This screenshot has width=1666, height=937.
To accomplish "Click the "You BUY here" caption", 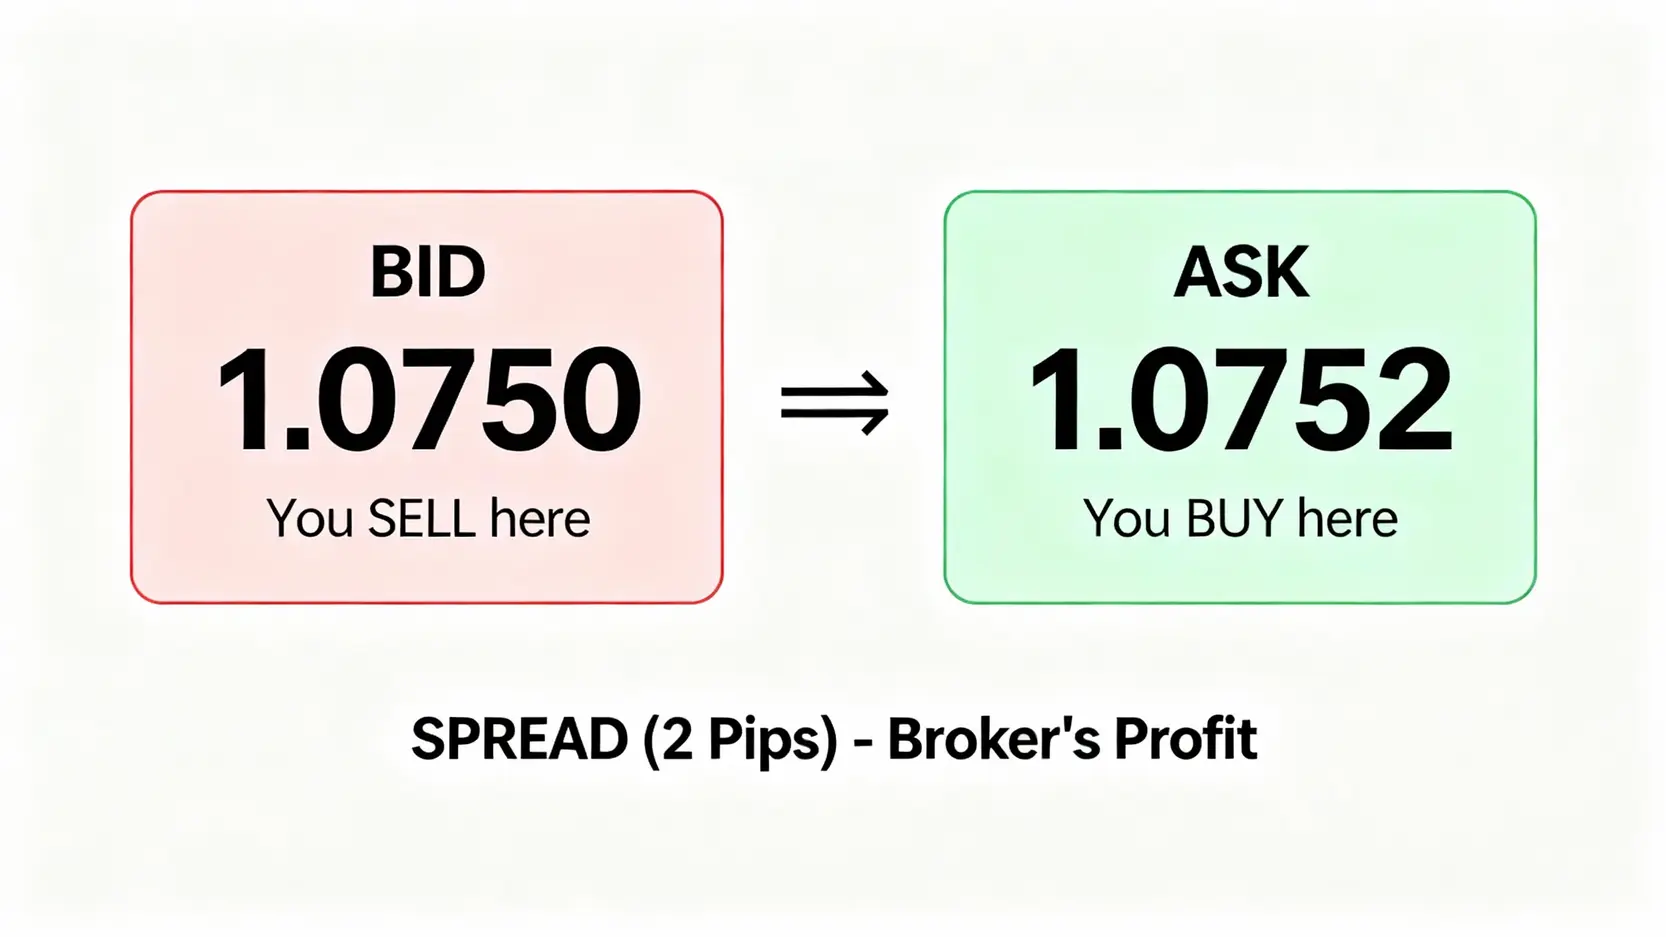I will pos(1241,519).
